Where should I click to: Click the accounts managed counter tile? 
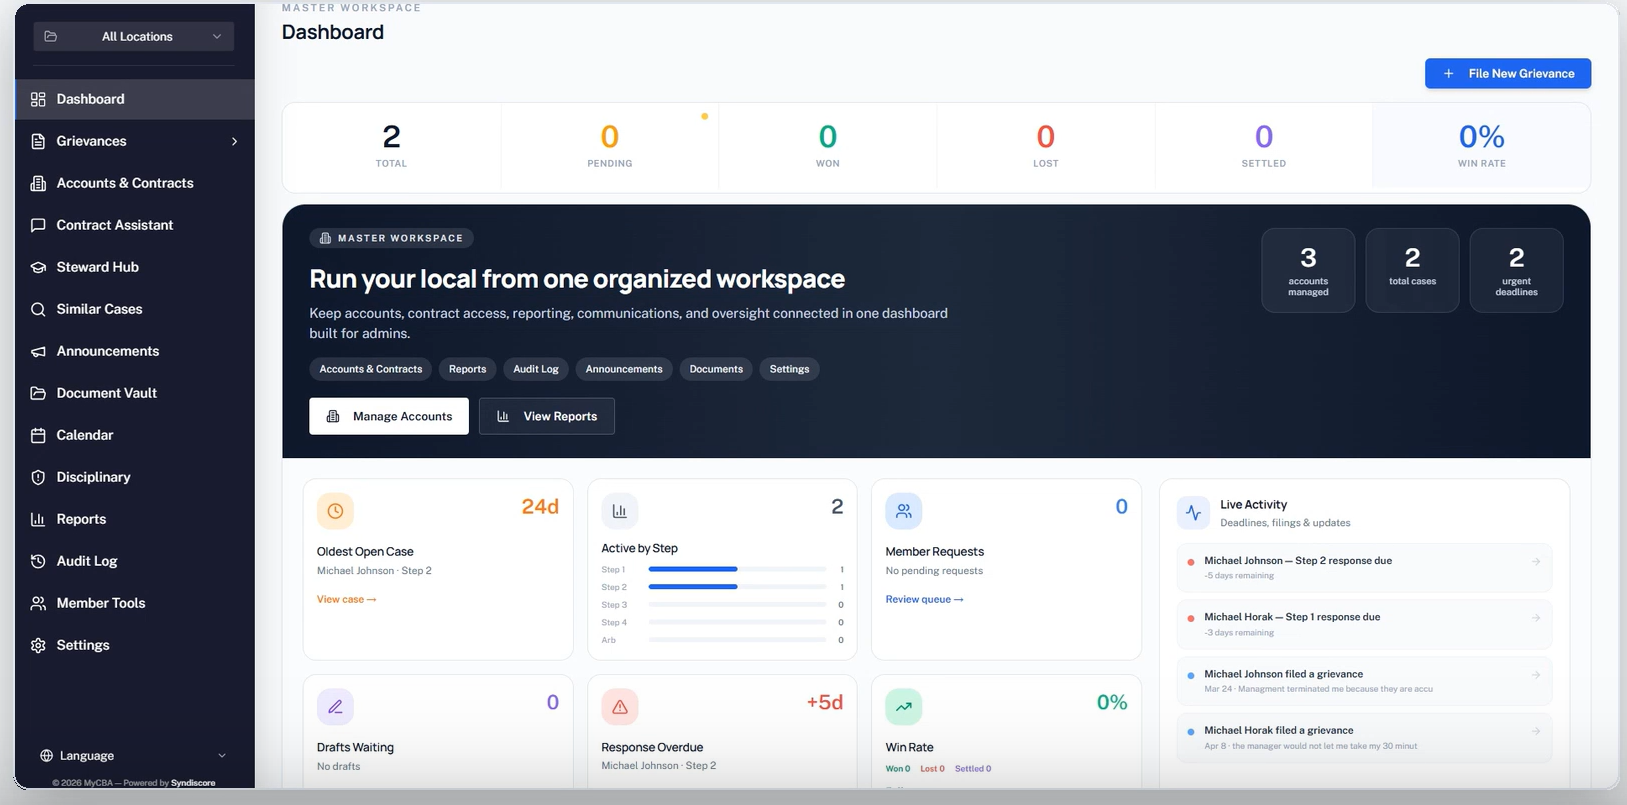pyautogui.click(x=1308, y=270)
